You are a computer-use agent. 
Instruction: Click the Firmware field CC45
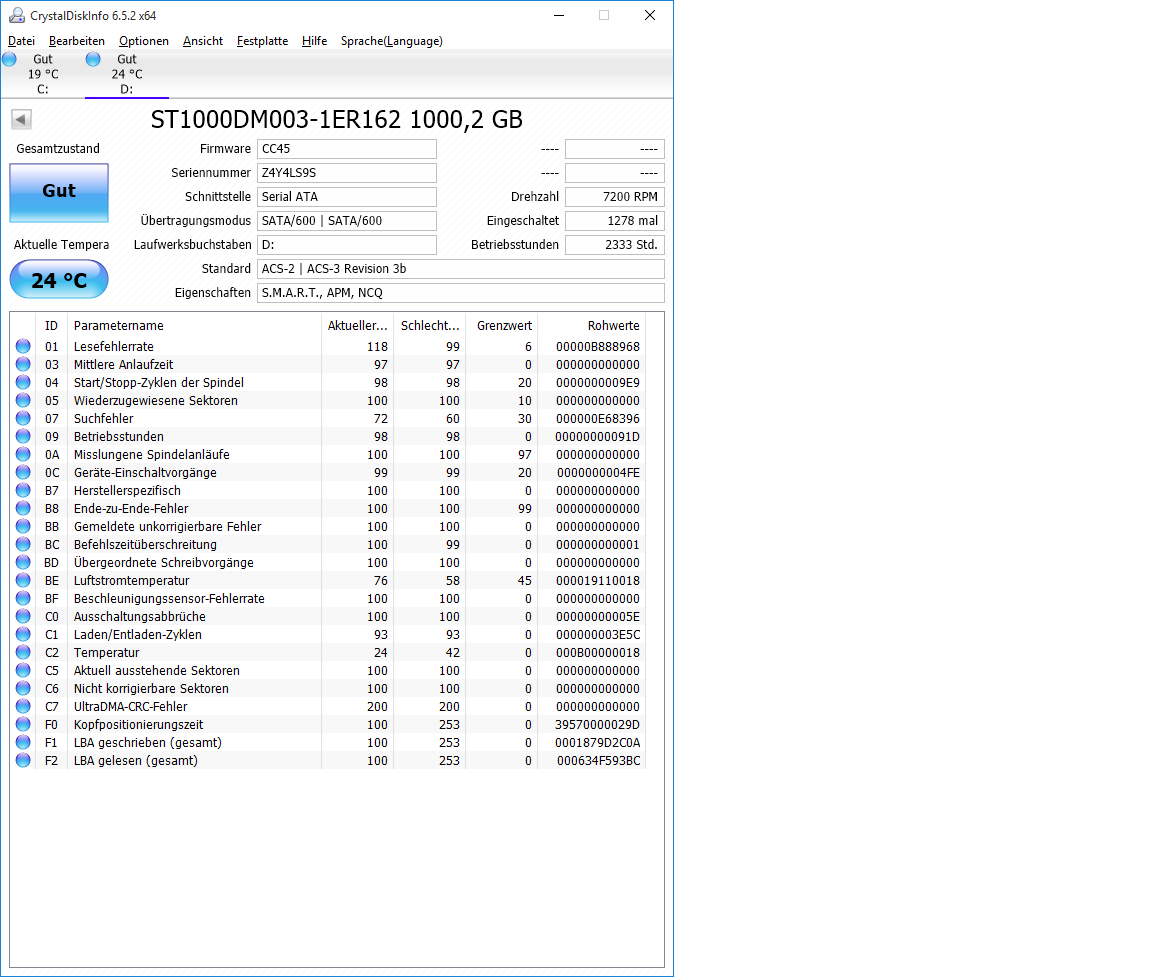coord(347,148)
